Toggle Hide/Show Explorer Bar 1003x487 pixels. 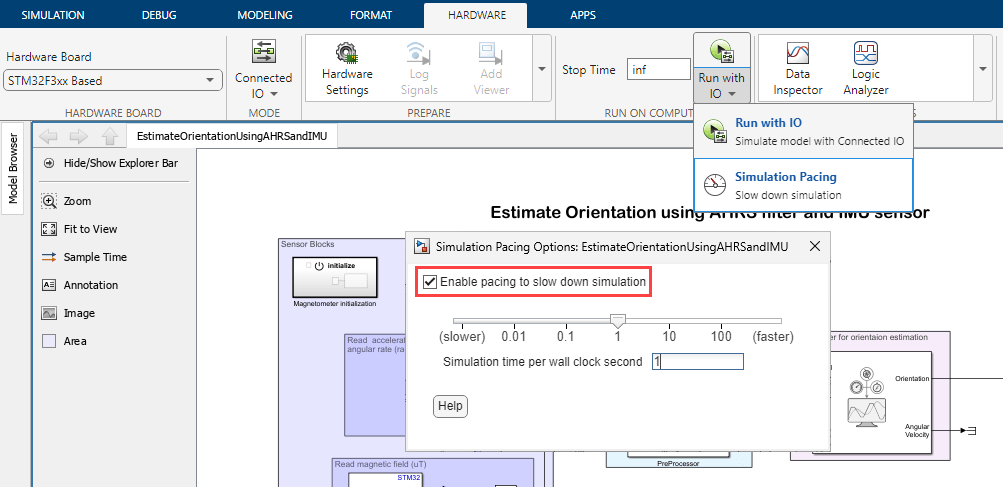tap(49, 162)
